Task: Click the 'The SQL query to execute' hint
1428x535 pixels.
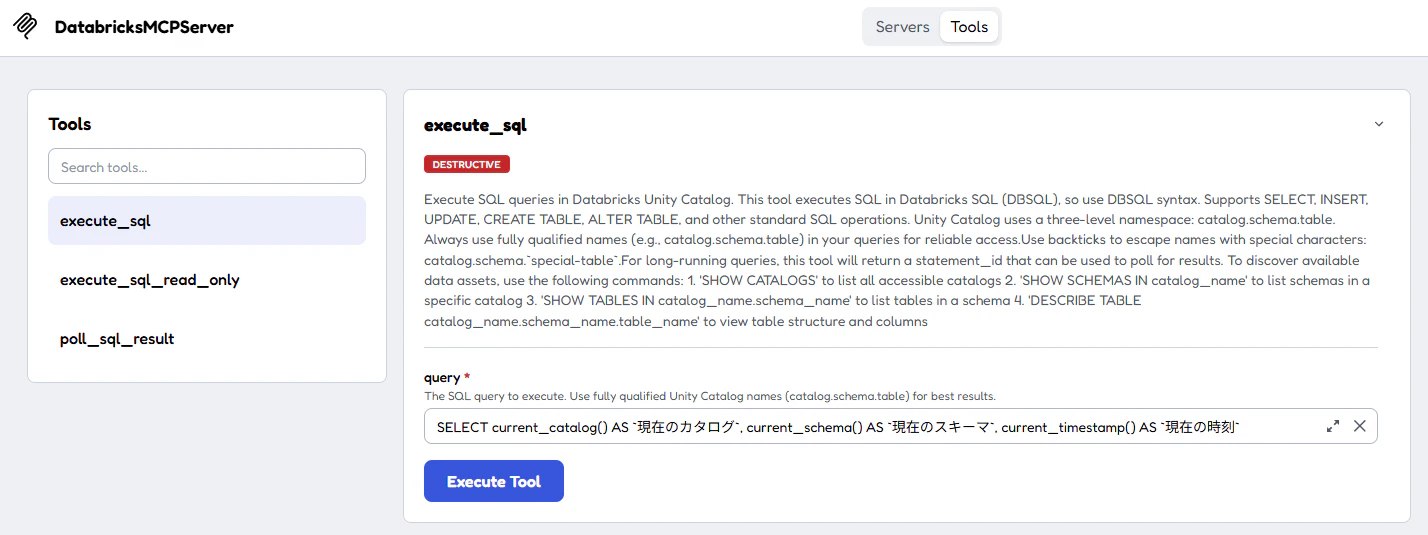Action: tap(710, 396)
